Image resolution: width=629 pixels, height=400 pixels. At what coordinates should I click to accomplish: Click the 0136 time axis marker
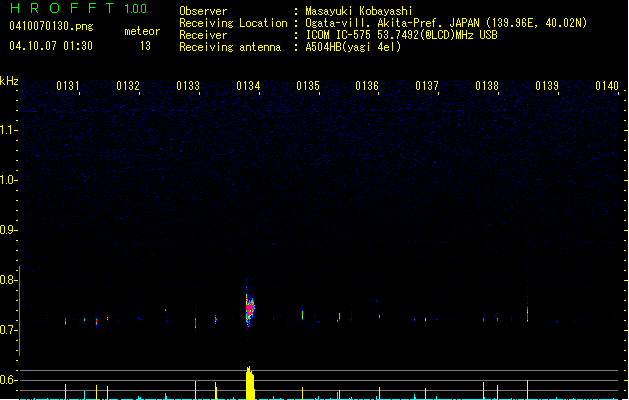click(367, 86)
